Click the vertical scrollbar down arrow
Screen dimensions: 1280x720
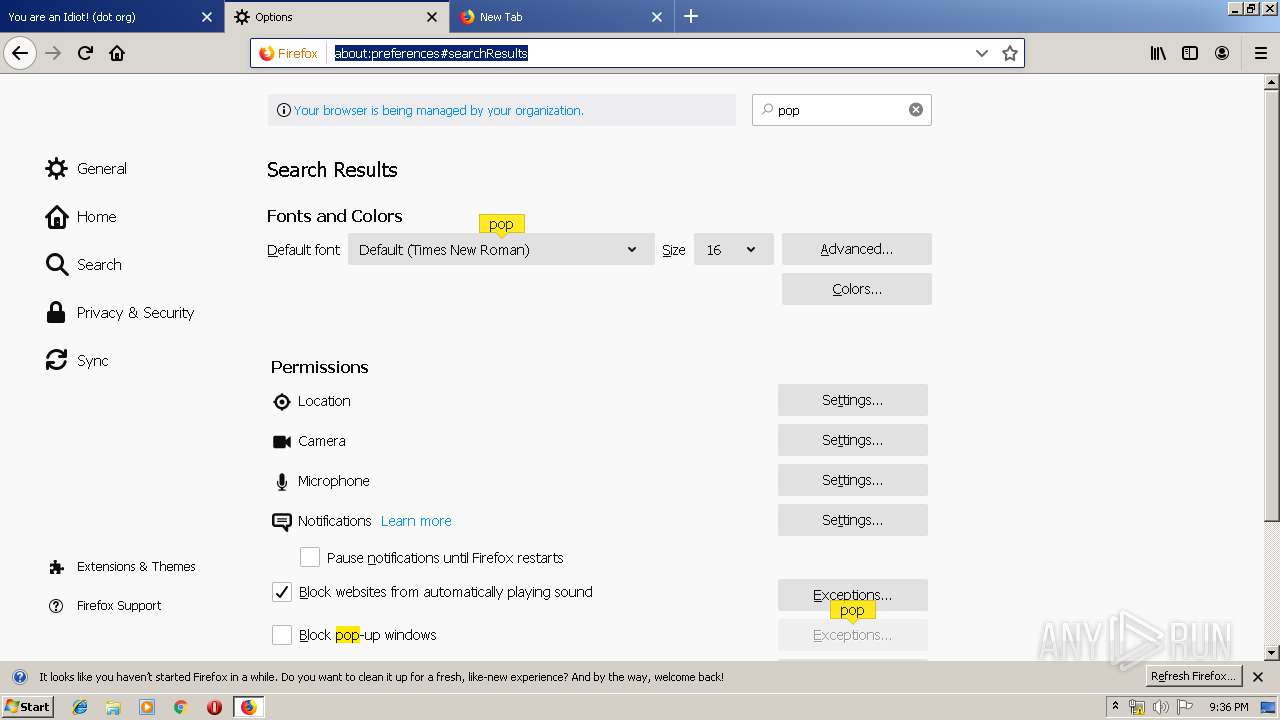pyautogui.click(x=1272, y=652)
